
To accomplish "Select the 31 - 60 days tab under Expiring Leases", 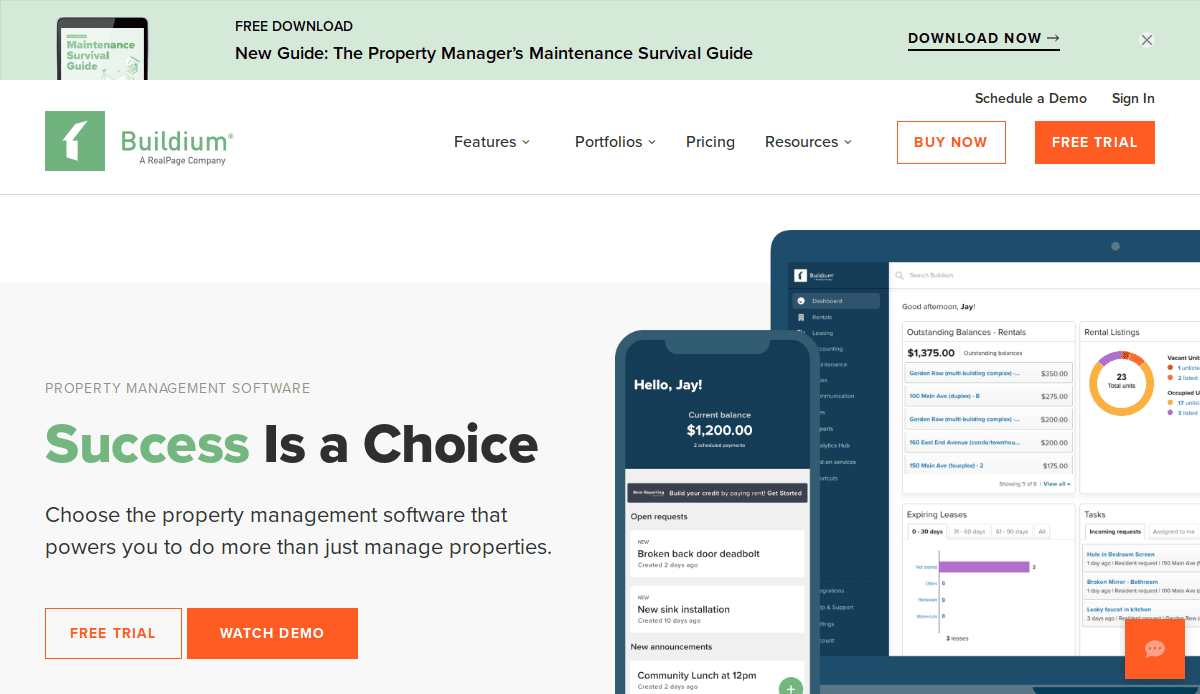I will click(x=968, y=531).
